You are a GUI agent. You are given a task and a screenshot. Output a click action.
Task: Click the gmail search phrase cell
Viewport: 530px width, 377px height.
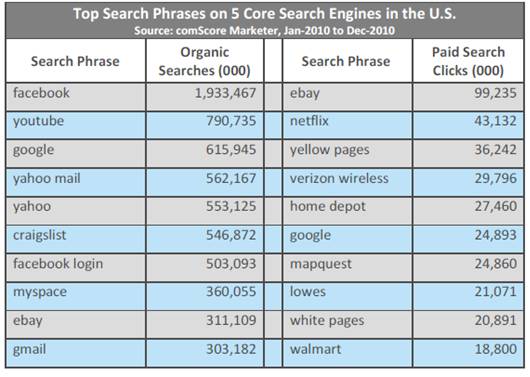coord(76,353)
